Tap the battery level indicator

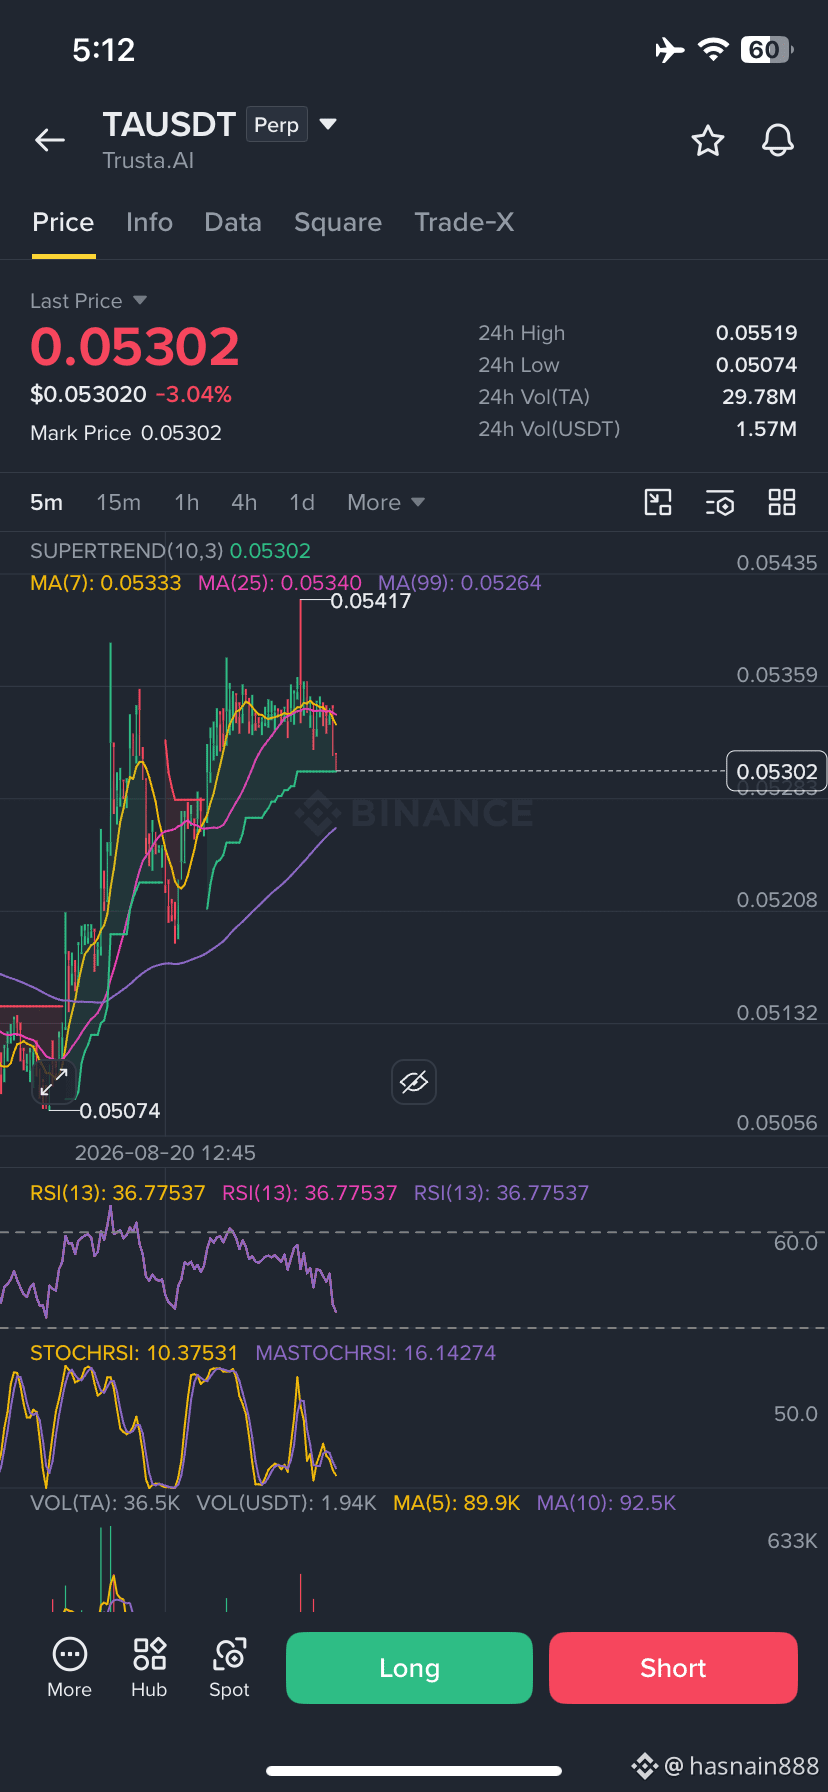[767, 50]
